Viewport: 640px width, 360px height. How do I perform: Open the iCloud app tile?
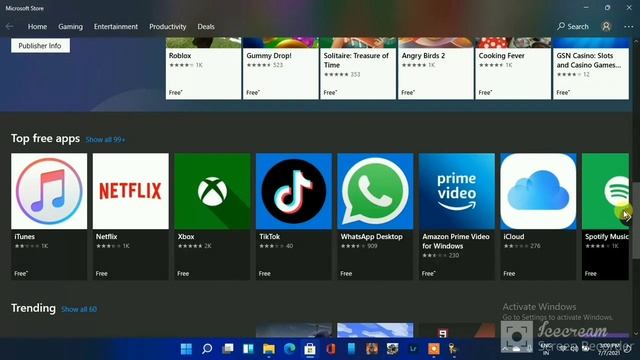538,216
